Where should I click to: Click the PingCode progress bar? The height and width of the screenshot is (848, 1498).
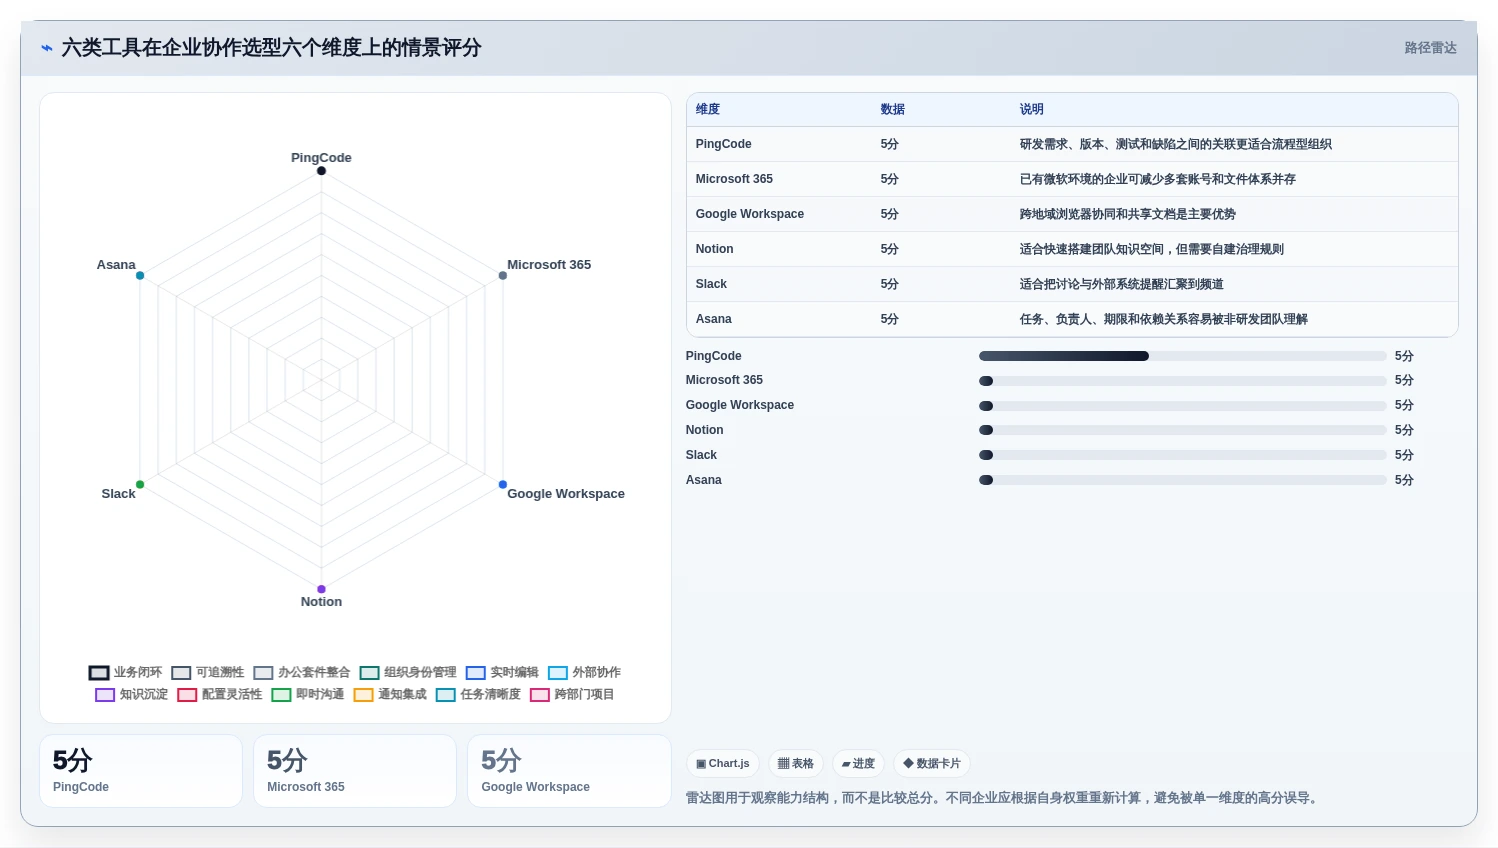coord(1183,356)
